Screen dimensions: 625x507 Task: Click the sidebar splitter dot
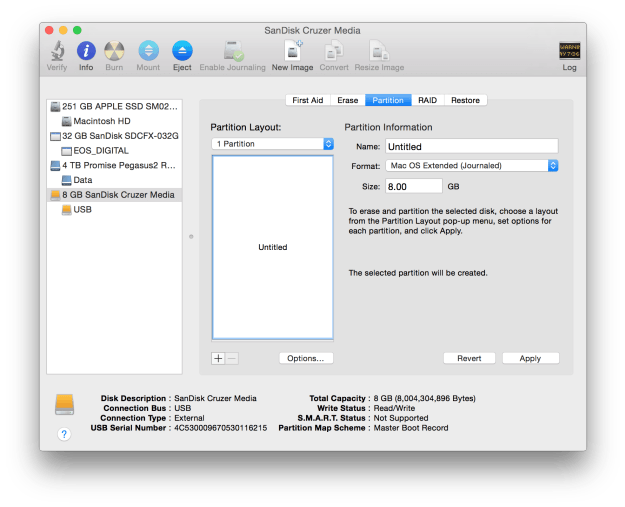coord(191,237)
